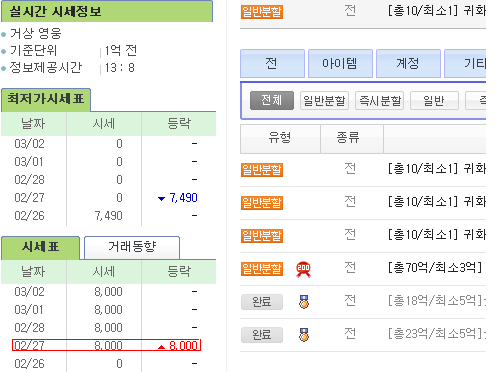Select the 전체 filter button
Screen dimensions: 499x372
(x=272, y=100)
